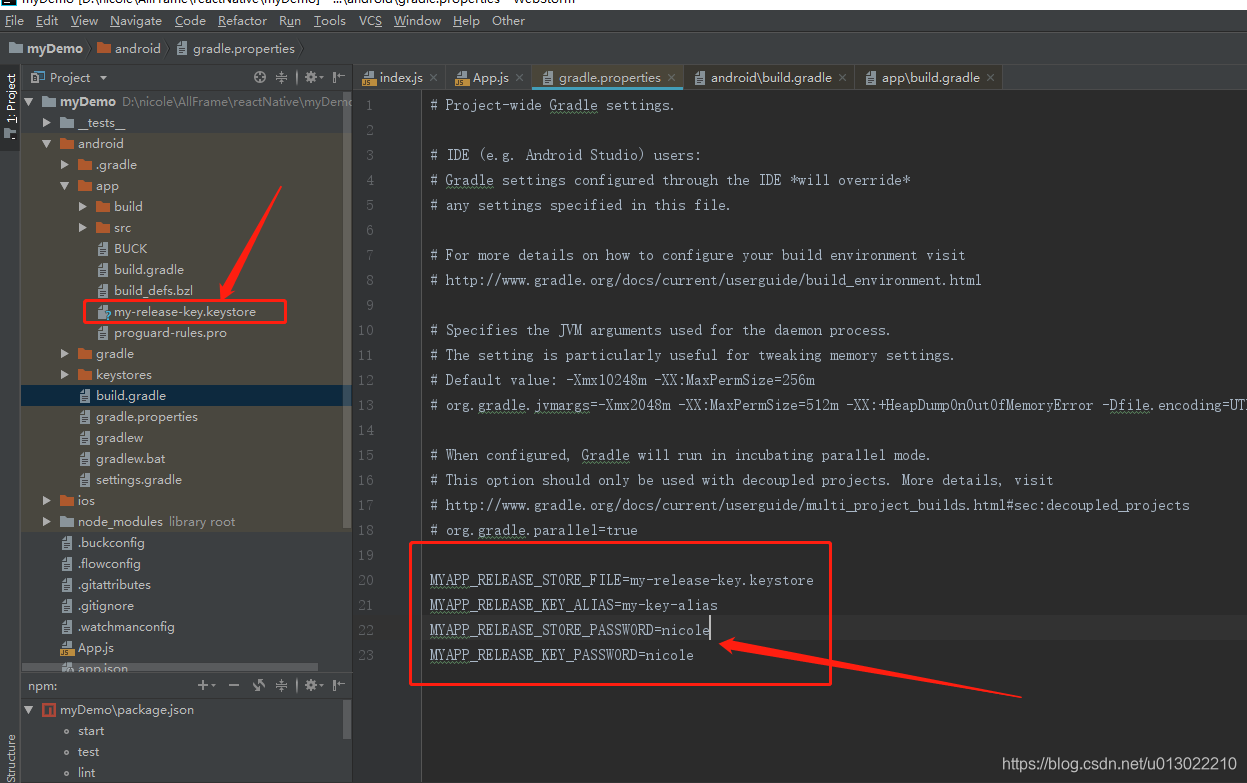Collapse the android folder
1247x783 pixels.
point(47,143)
